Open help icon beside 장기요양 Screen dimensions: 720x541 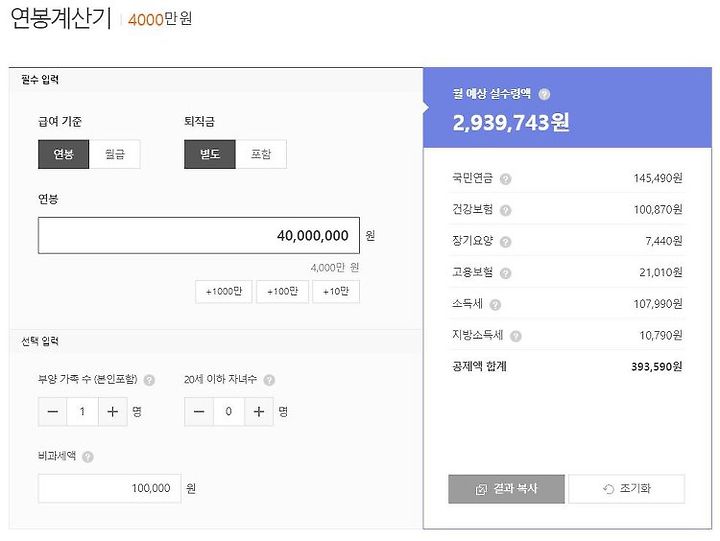pos(506,242)
